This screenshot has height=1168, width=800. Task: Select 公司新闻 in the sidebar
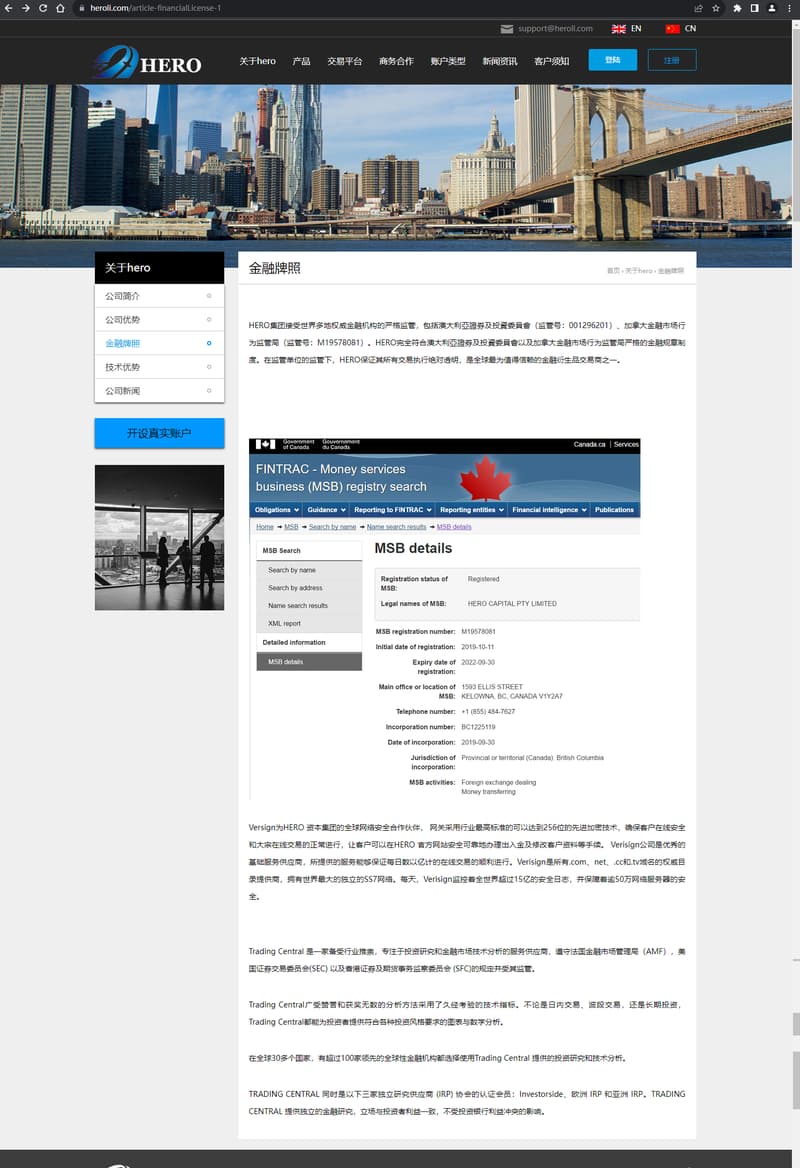[159, 391]
